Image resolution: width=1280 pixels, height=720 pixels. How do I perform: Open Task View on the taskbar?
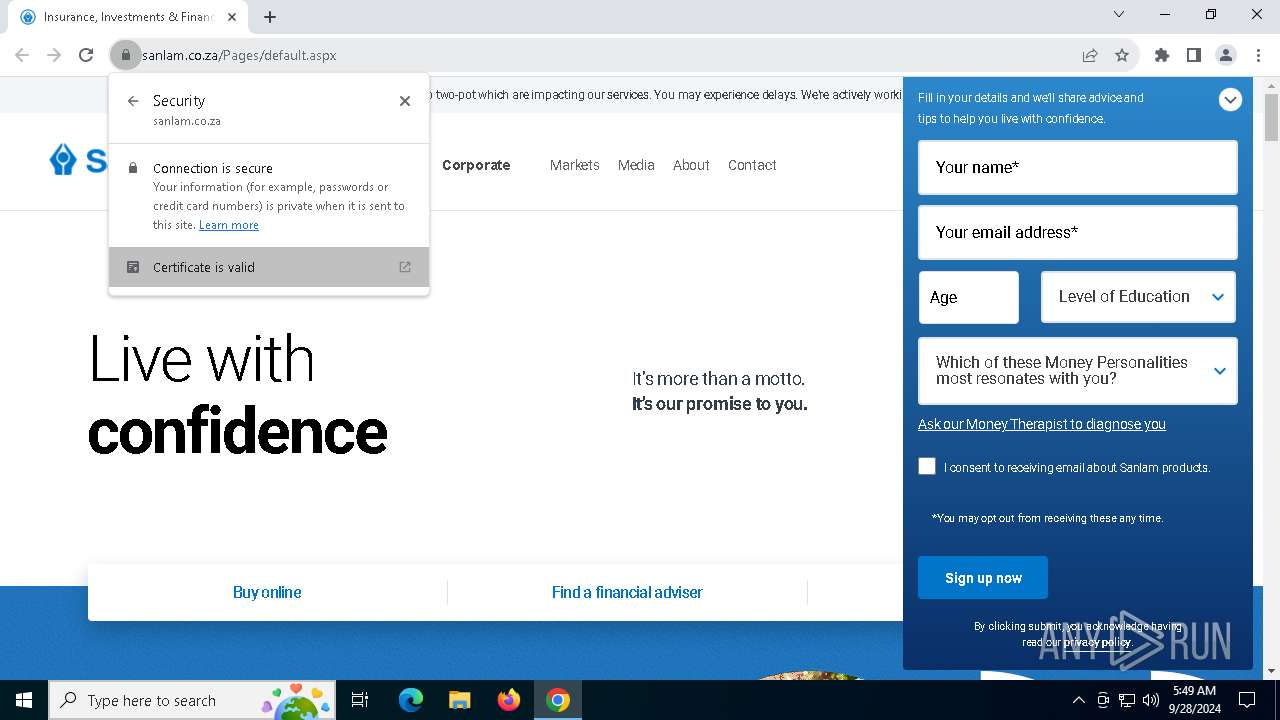coord(360,700)
